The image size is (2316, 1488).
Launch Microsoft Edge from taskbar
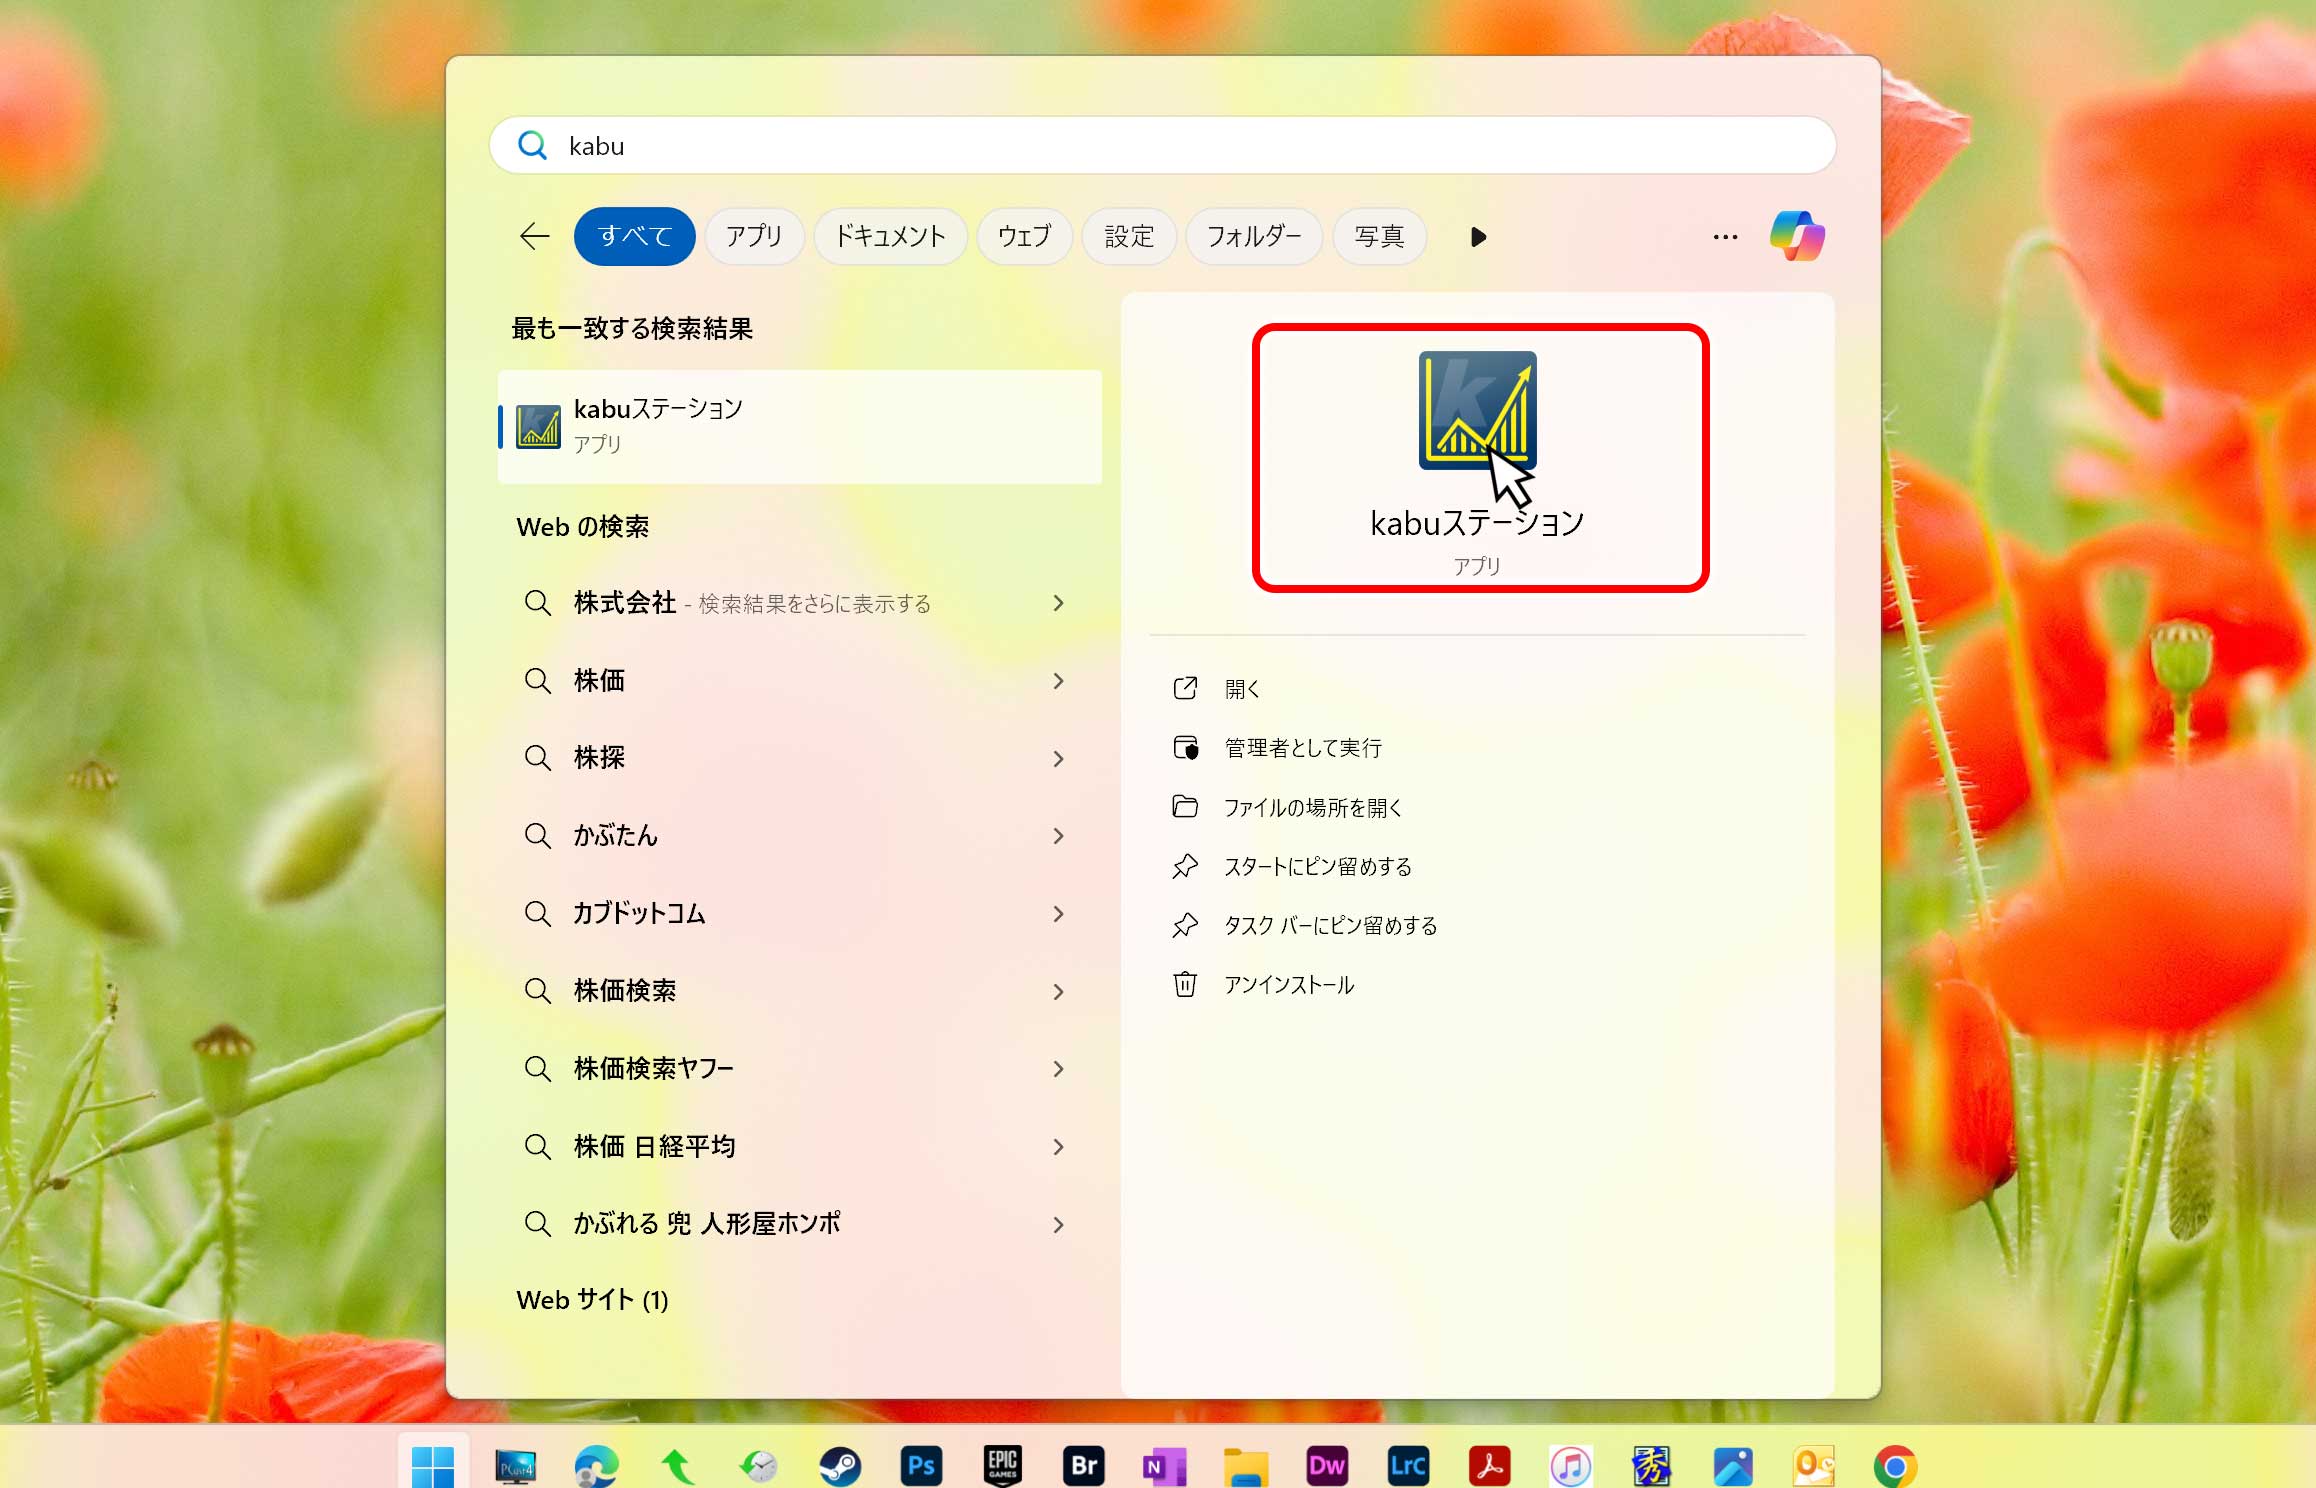[596, 1467]
